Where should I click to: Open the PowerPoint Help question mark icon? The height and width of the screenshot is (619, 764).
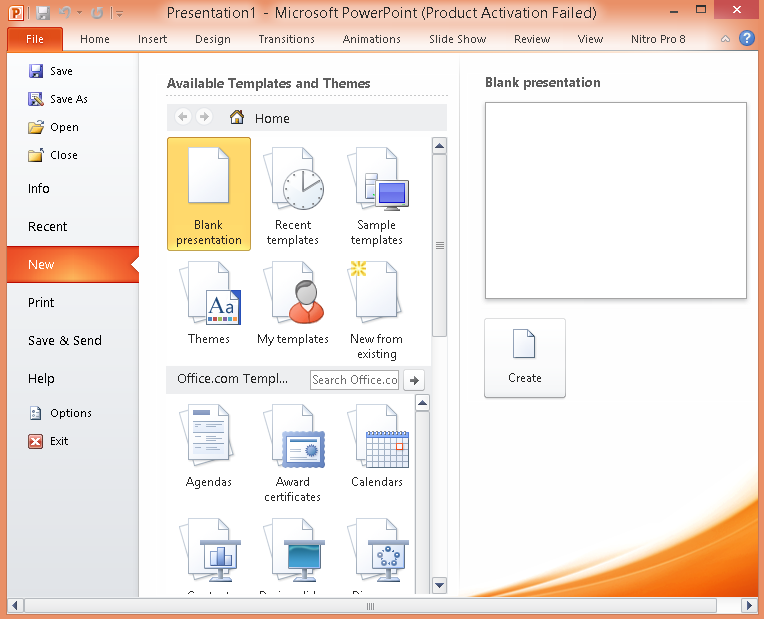746,39
